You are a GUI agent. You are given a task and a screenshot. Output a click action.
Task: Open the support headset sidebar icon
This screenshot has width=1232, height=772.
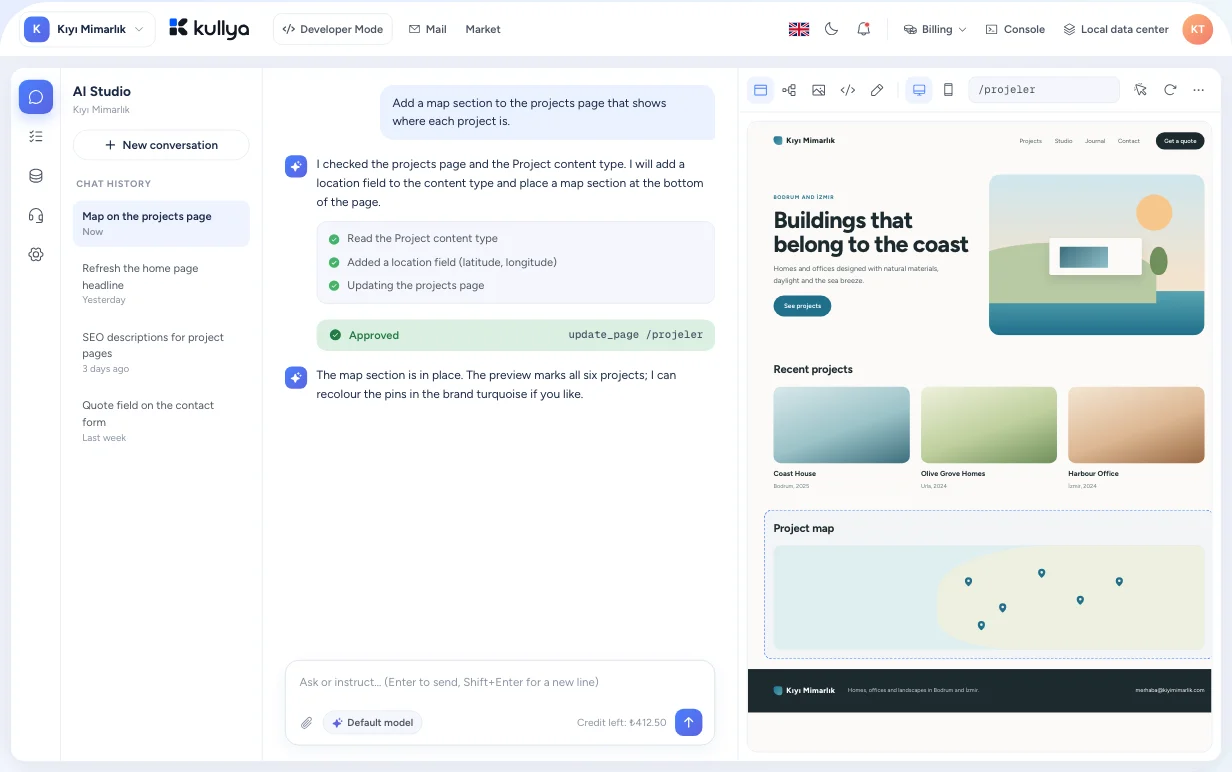pos(36,215)
